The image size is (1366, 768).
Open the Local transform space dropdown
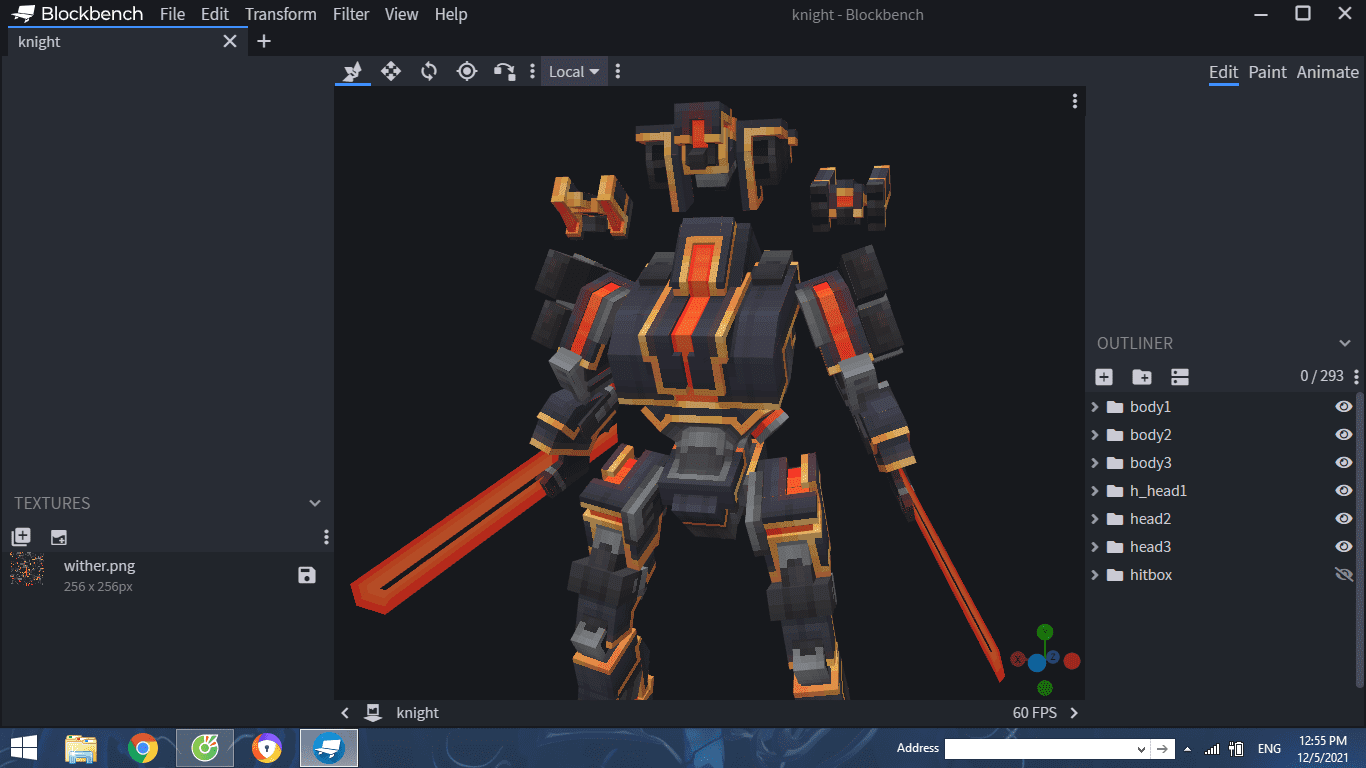574,71
